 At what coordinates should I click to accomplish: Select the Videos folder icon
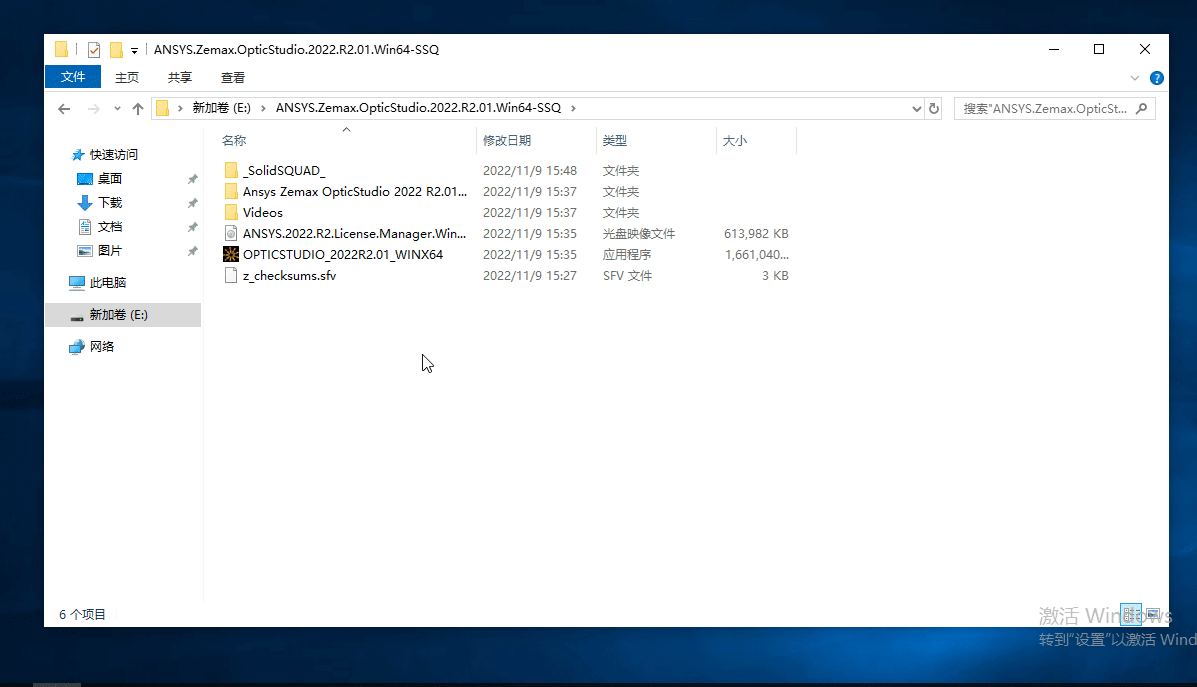pyautogui.click(x=231, y=212)
